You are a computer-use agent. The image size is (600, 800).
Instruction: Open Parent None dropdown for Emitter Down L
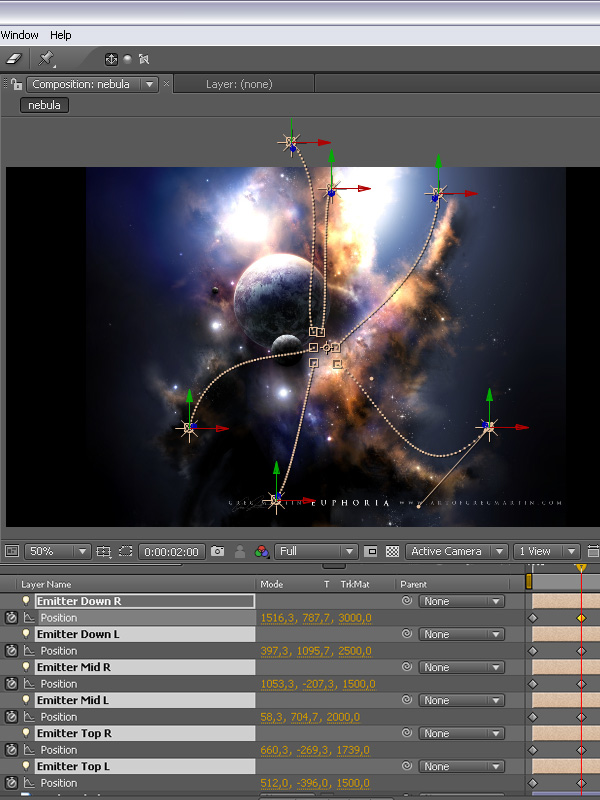coord(462,634)
